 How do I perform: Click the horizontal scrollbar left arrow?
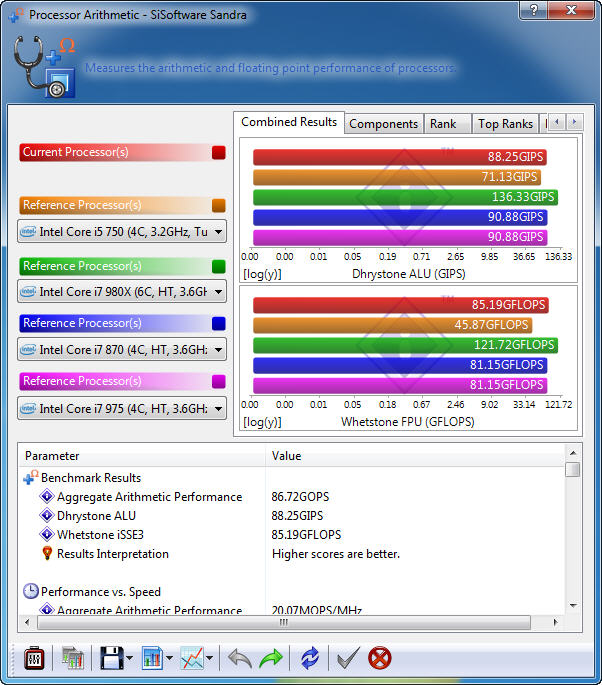[x=27, y=622]
